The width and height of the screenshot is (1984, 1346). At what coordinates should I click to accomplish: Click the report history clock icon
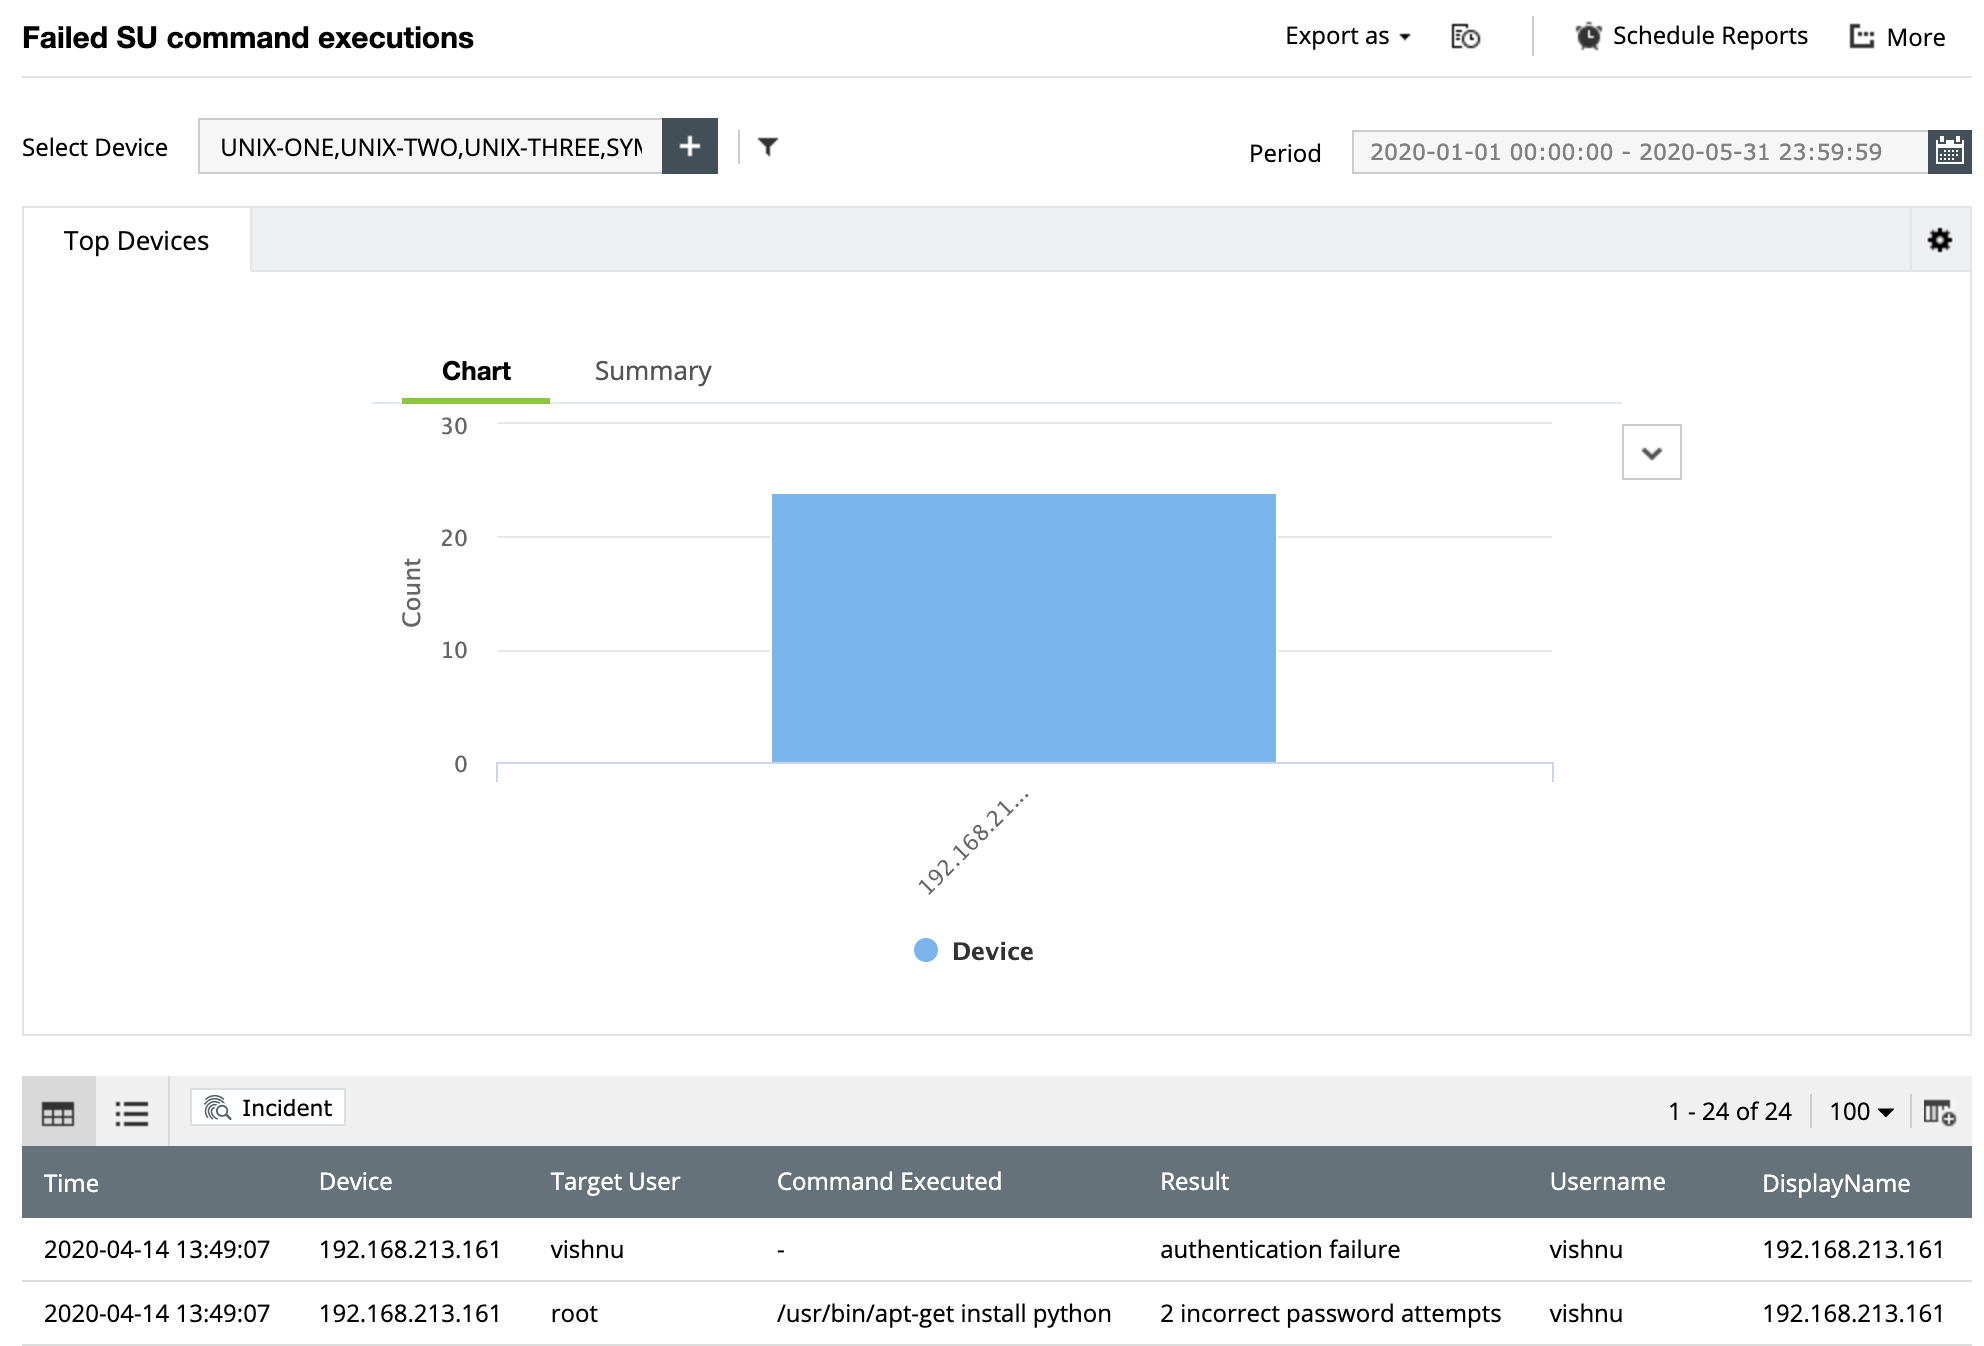pos(1465,37)
